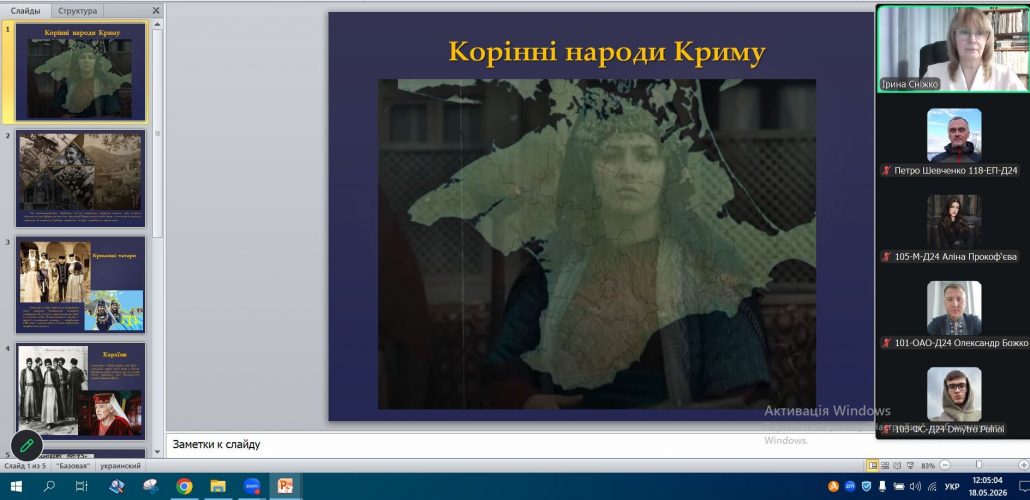
Task: Click the Слайд 1 из 5 status indicator
Action: coord(25,466)
